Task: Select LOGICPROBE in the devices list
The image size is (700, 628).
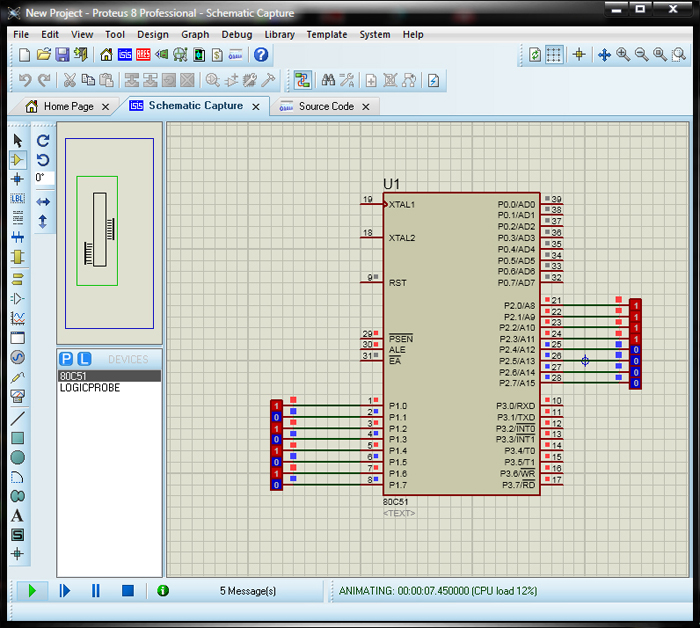Action: point(109,388)
